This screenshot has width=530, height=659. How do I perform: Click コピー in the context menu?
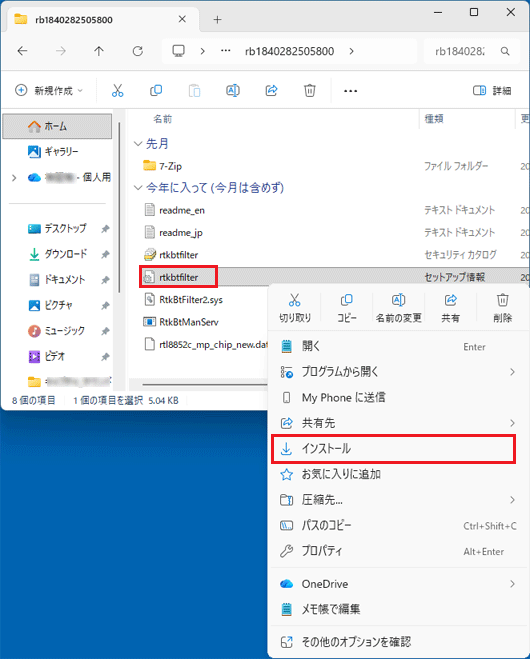coord(347,308)
